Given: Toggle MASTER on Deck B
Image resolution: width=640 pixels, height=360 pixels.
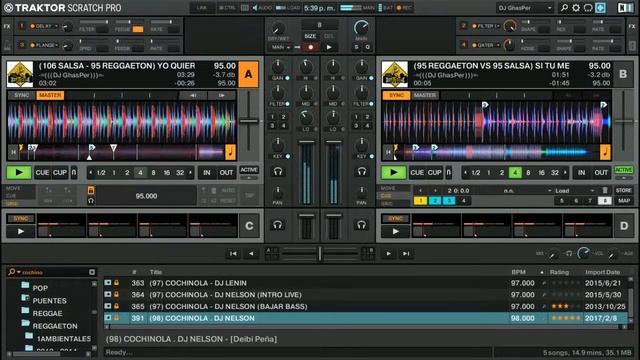Looking at the screenshot, I should [425, 95].
